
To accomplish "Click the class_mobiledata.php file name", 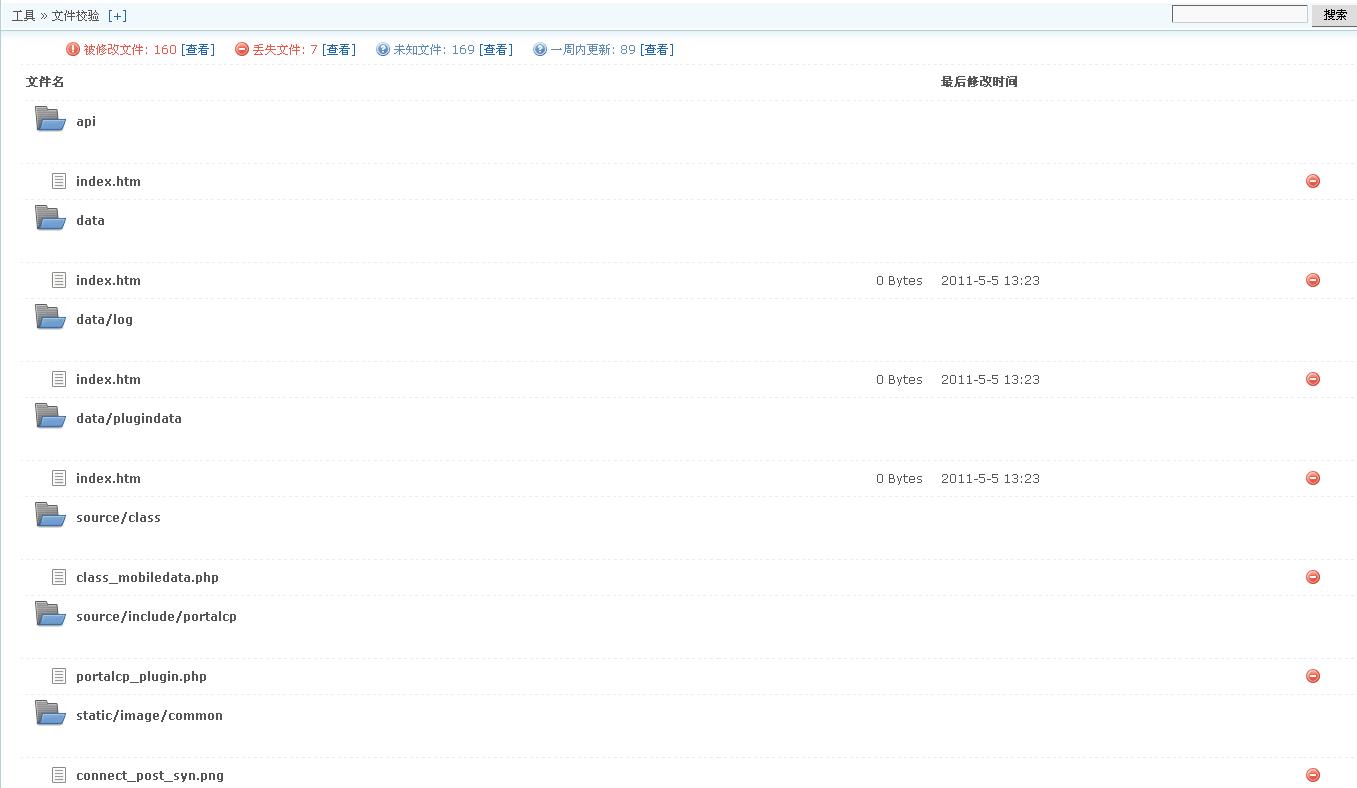I will [x=147, y=577].
